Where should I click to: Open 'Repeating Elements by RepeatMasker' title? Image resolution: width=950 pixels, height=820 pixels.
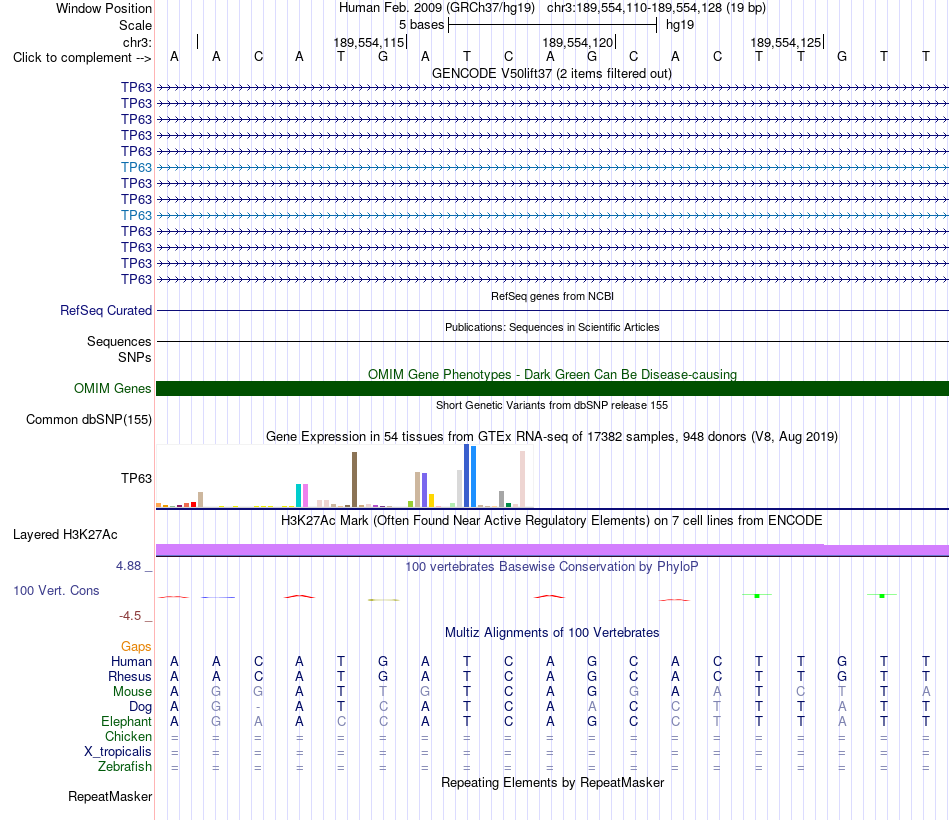[x=552, y=782]
